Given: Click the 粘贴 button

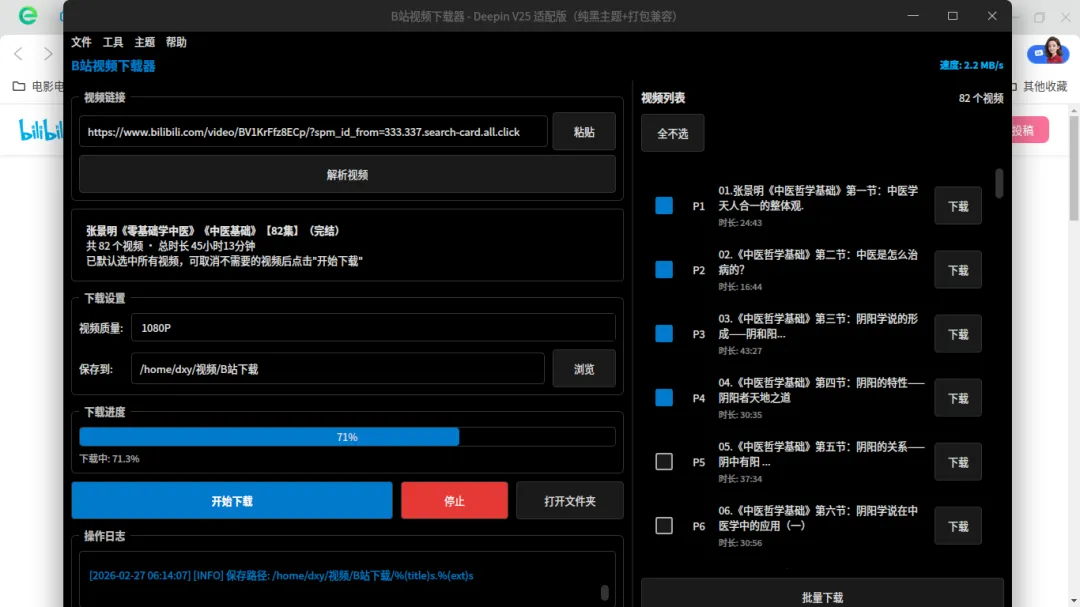Looking at the screenshot, I should [x=584, y=132].
